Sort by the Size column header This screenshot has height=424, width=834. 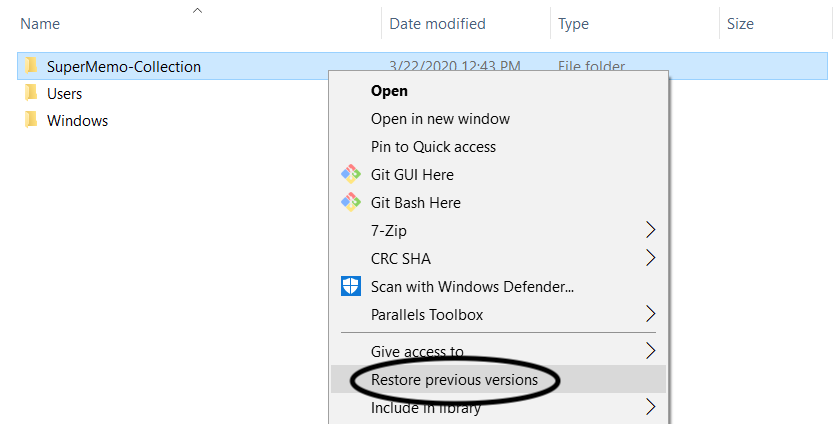[x=740, y=24]
